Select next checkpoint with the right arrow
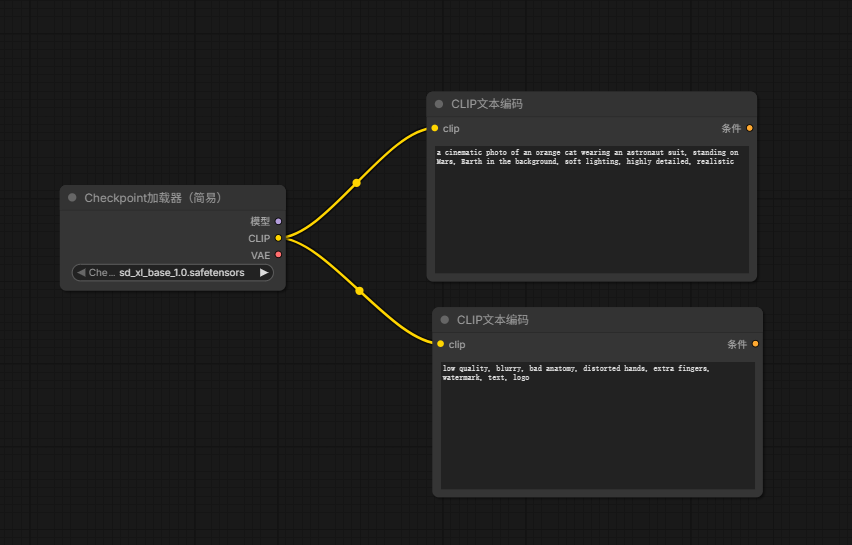The height and width of the screenshot is (545, 852). tap(264, 272)
